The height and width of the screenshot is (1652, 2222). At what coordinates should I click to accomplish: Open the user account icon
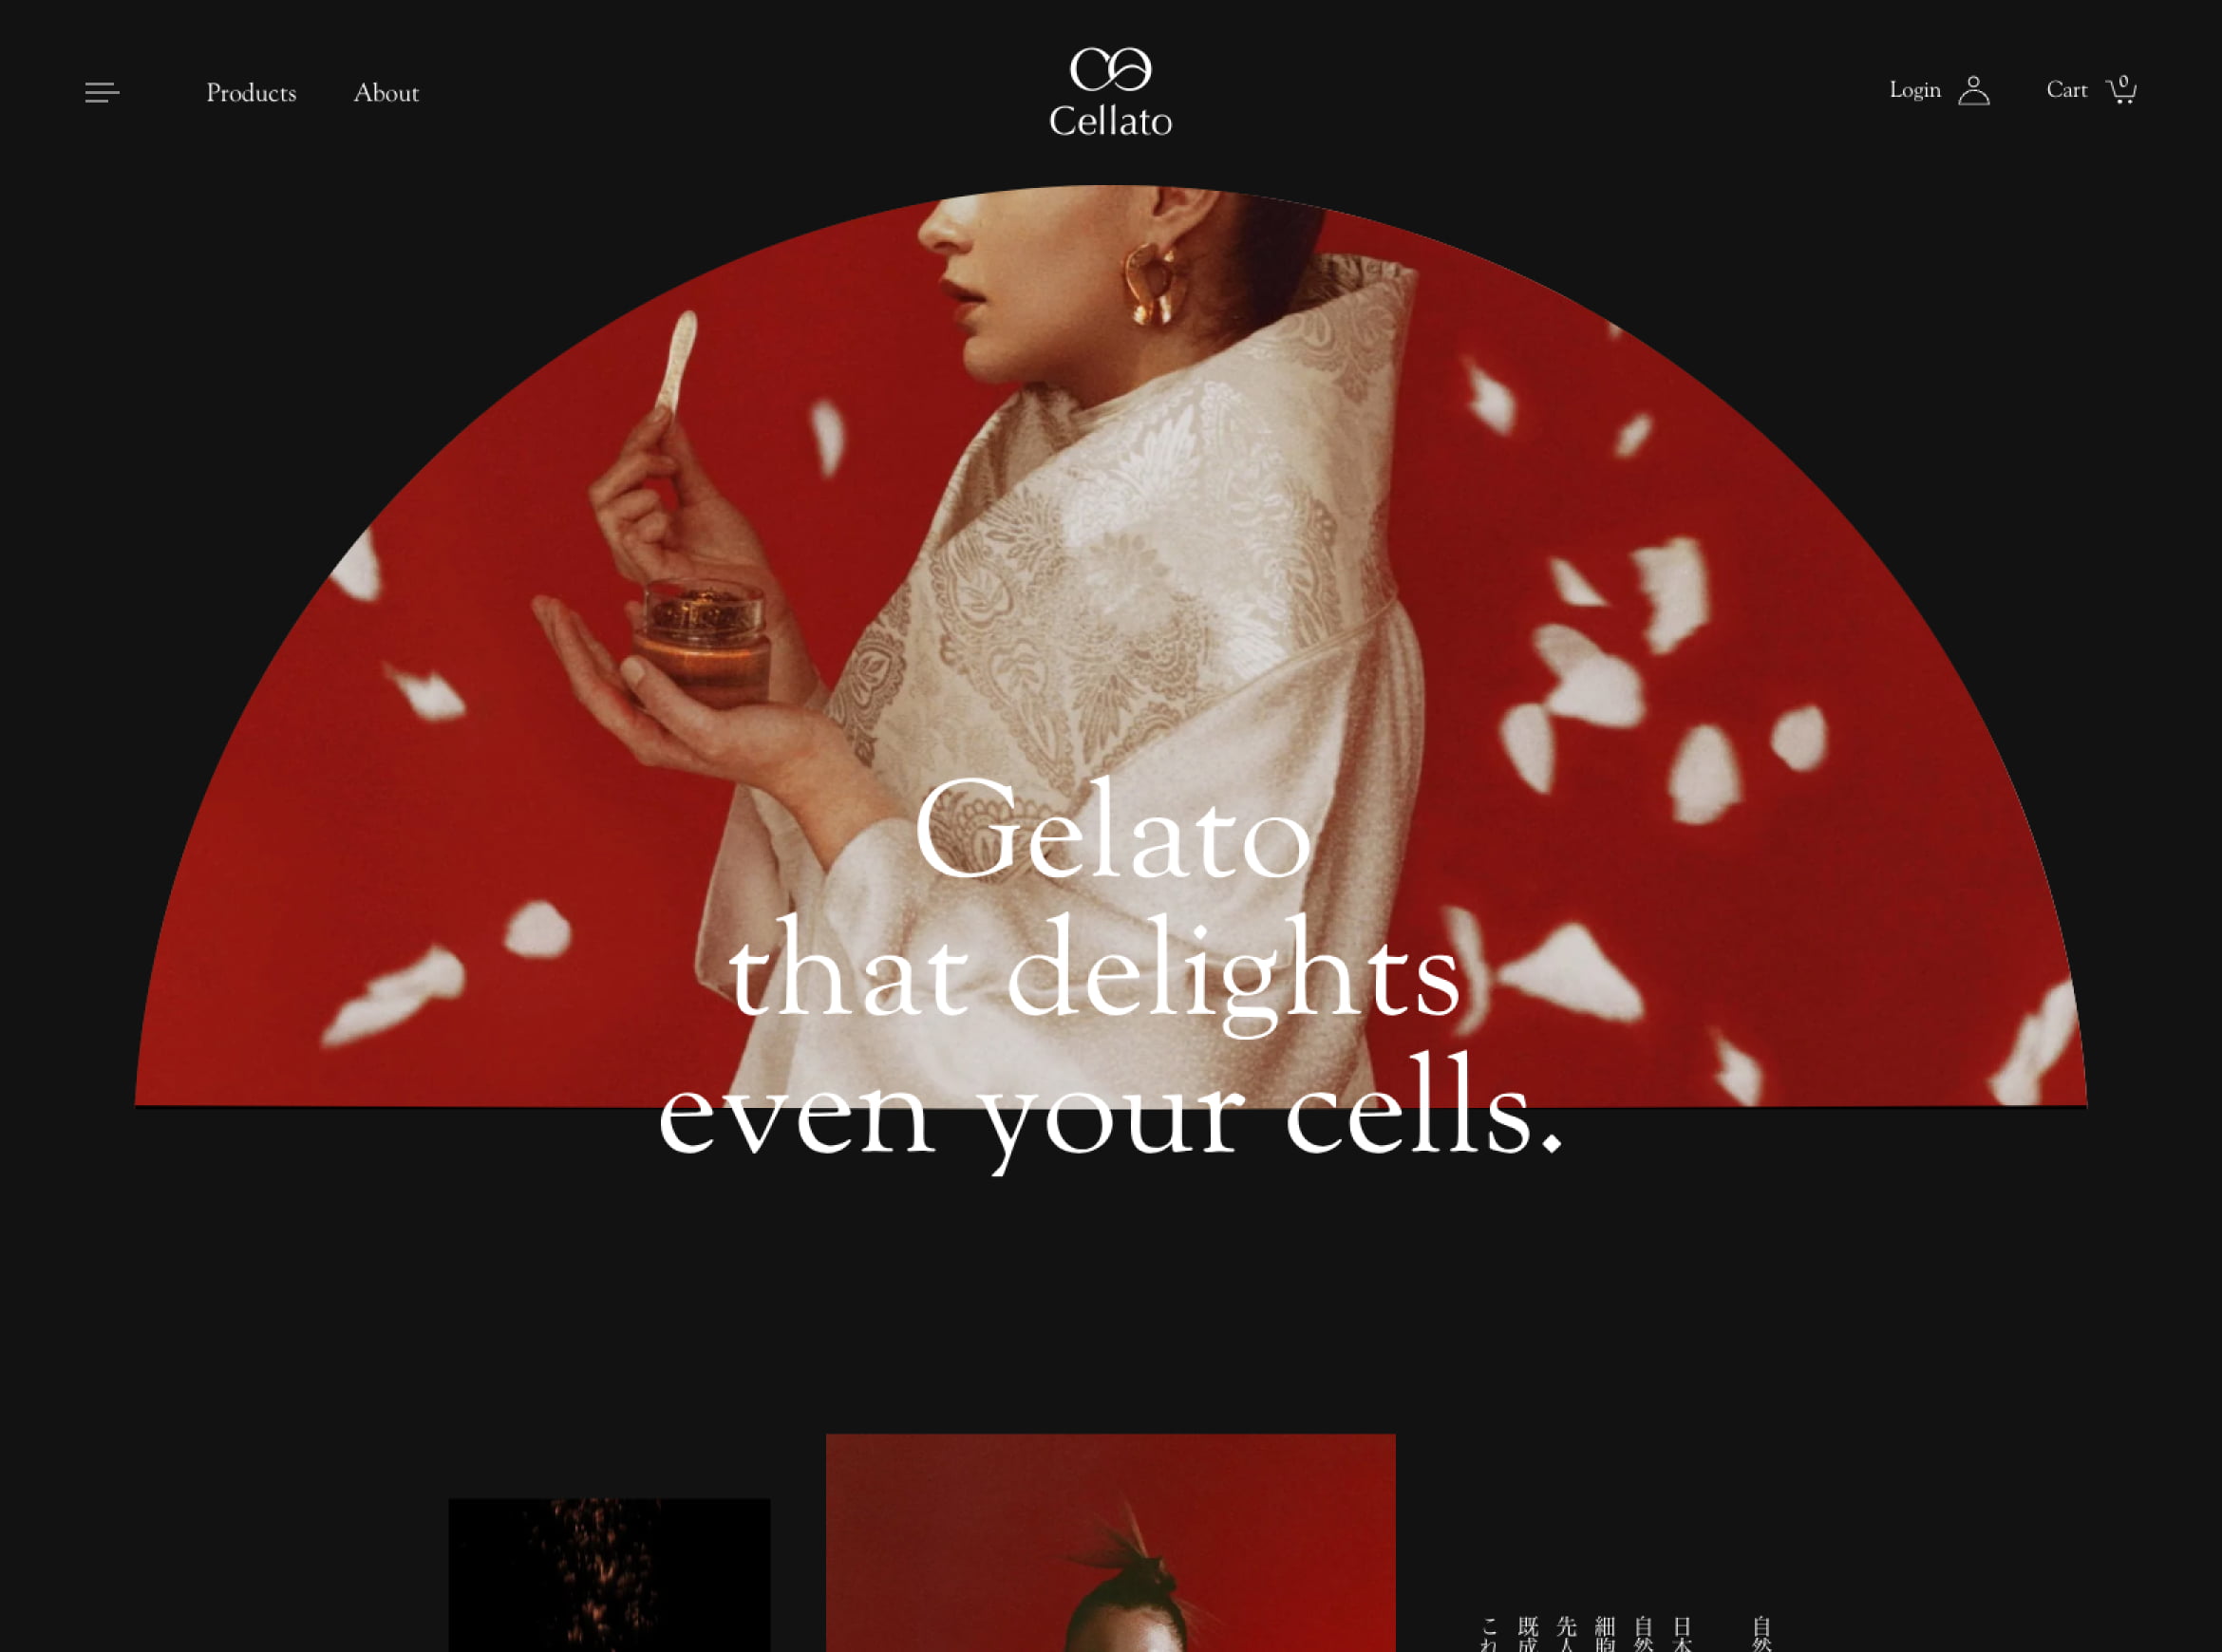pyautogui.click(x=1973, y=90)
